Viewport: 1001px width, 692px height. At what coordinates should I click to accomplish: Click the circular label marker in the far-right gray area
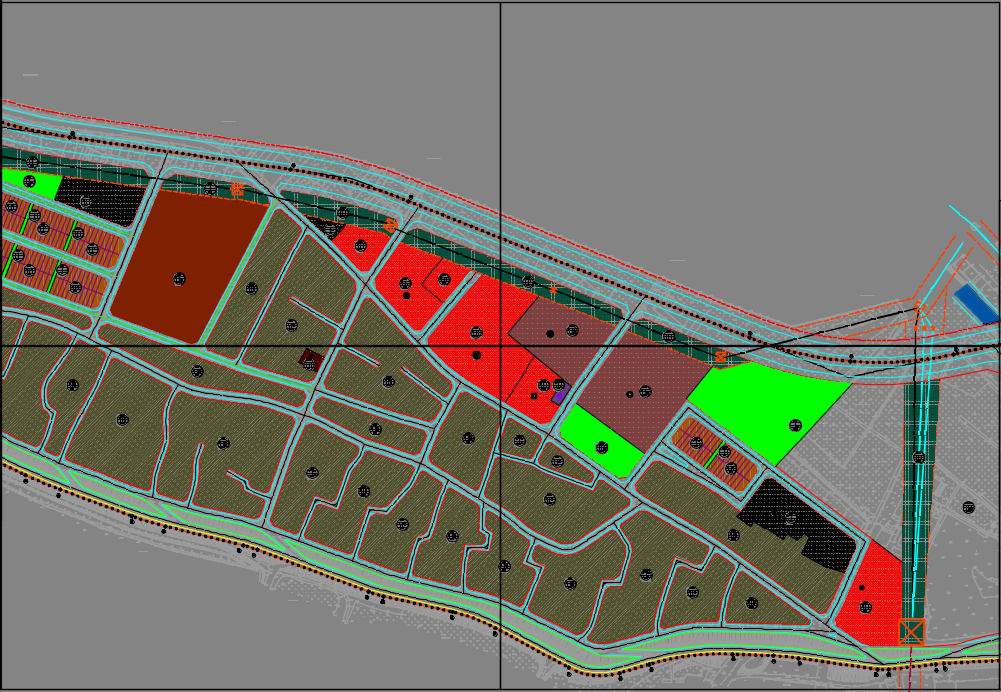968,507
